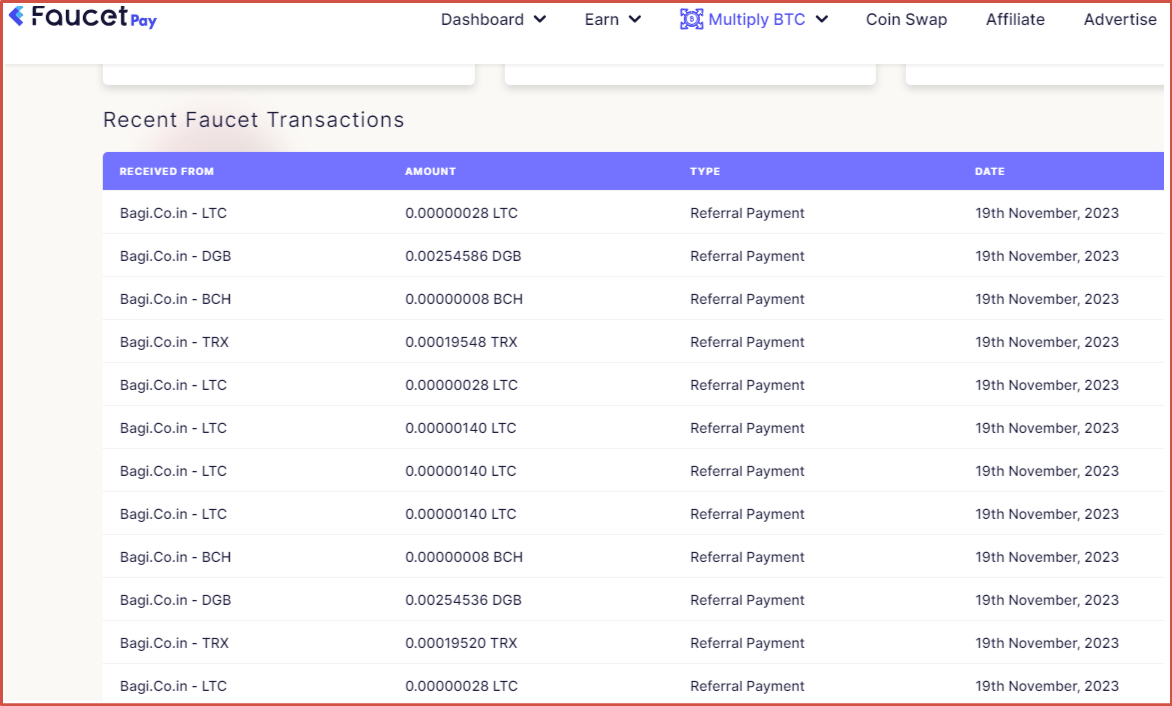Click the date in the 0.00254586 DGB row
The image size is (1172, 706).
1046,256
